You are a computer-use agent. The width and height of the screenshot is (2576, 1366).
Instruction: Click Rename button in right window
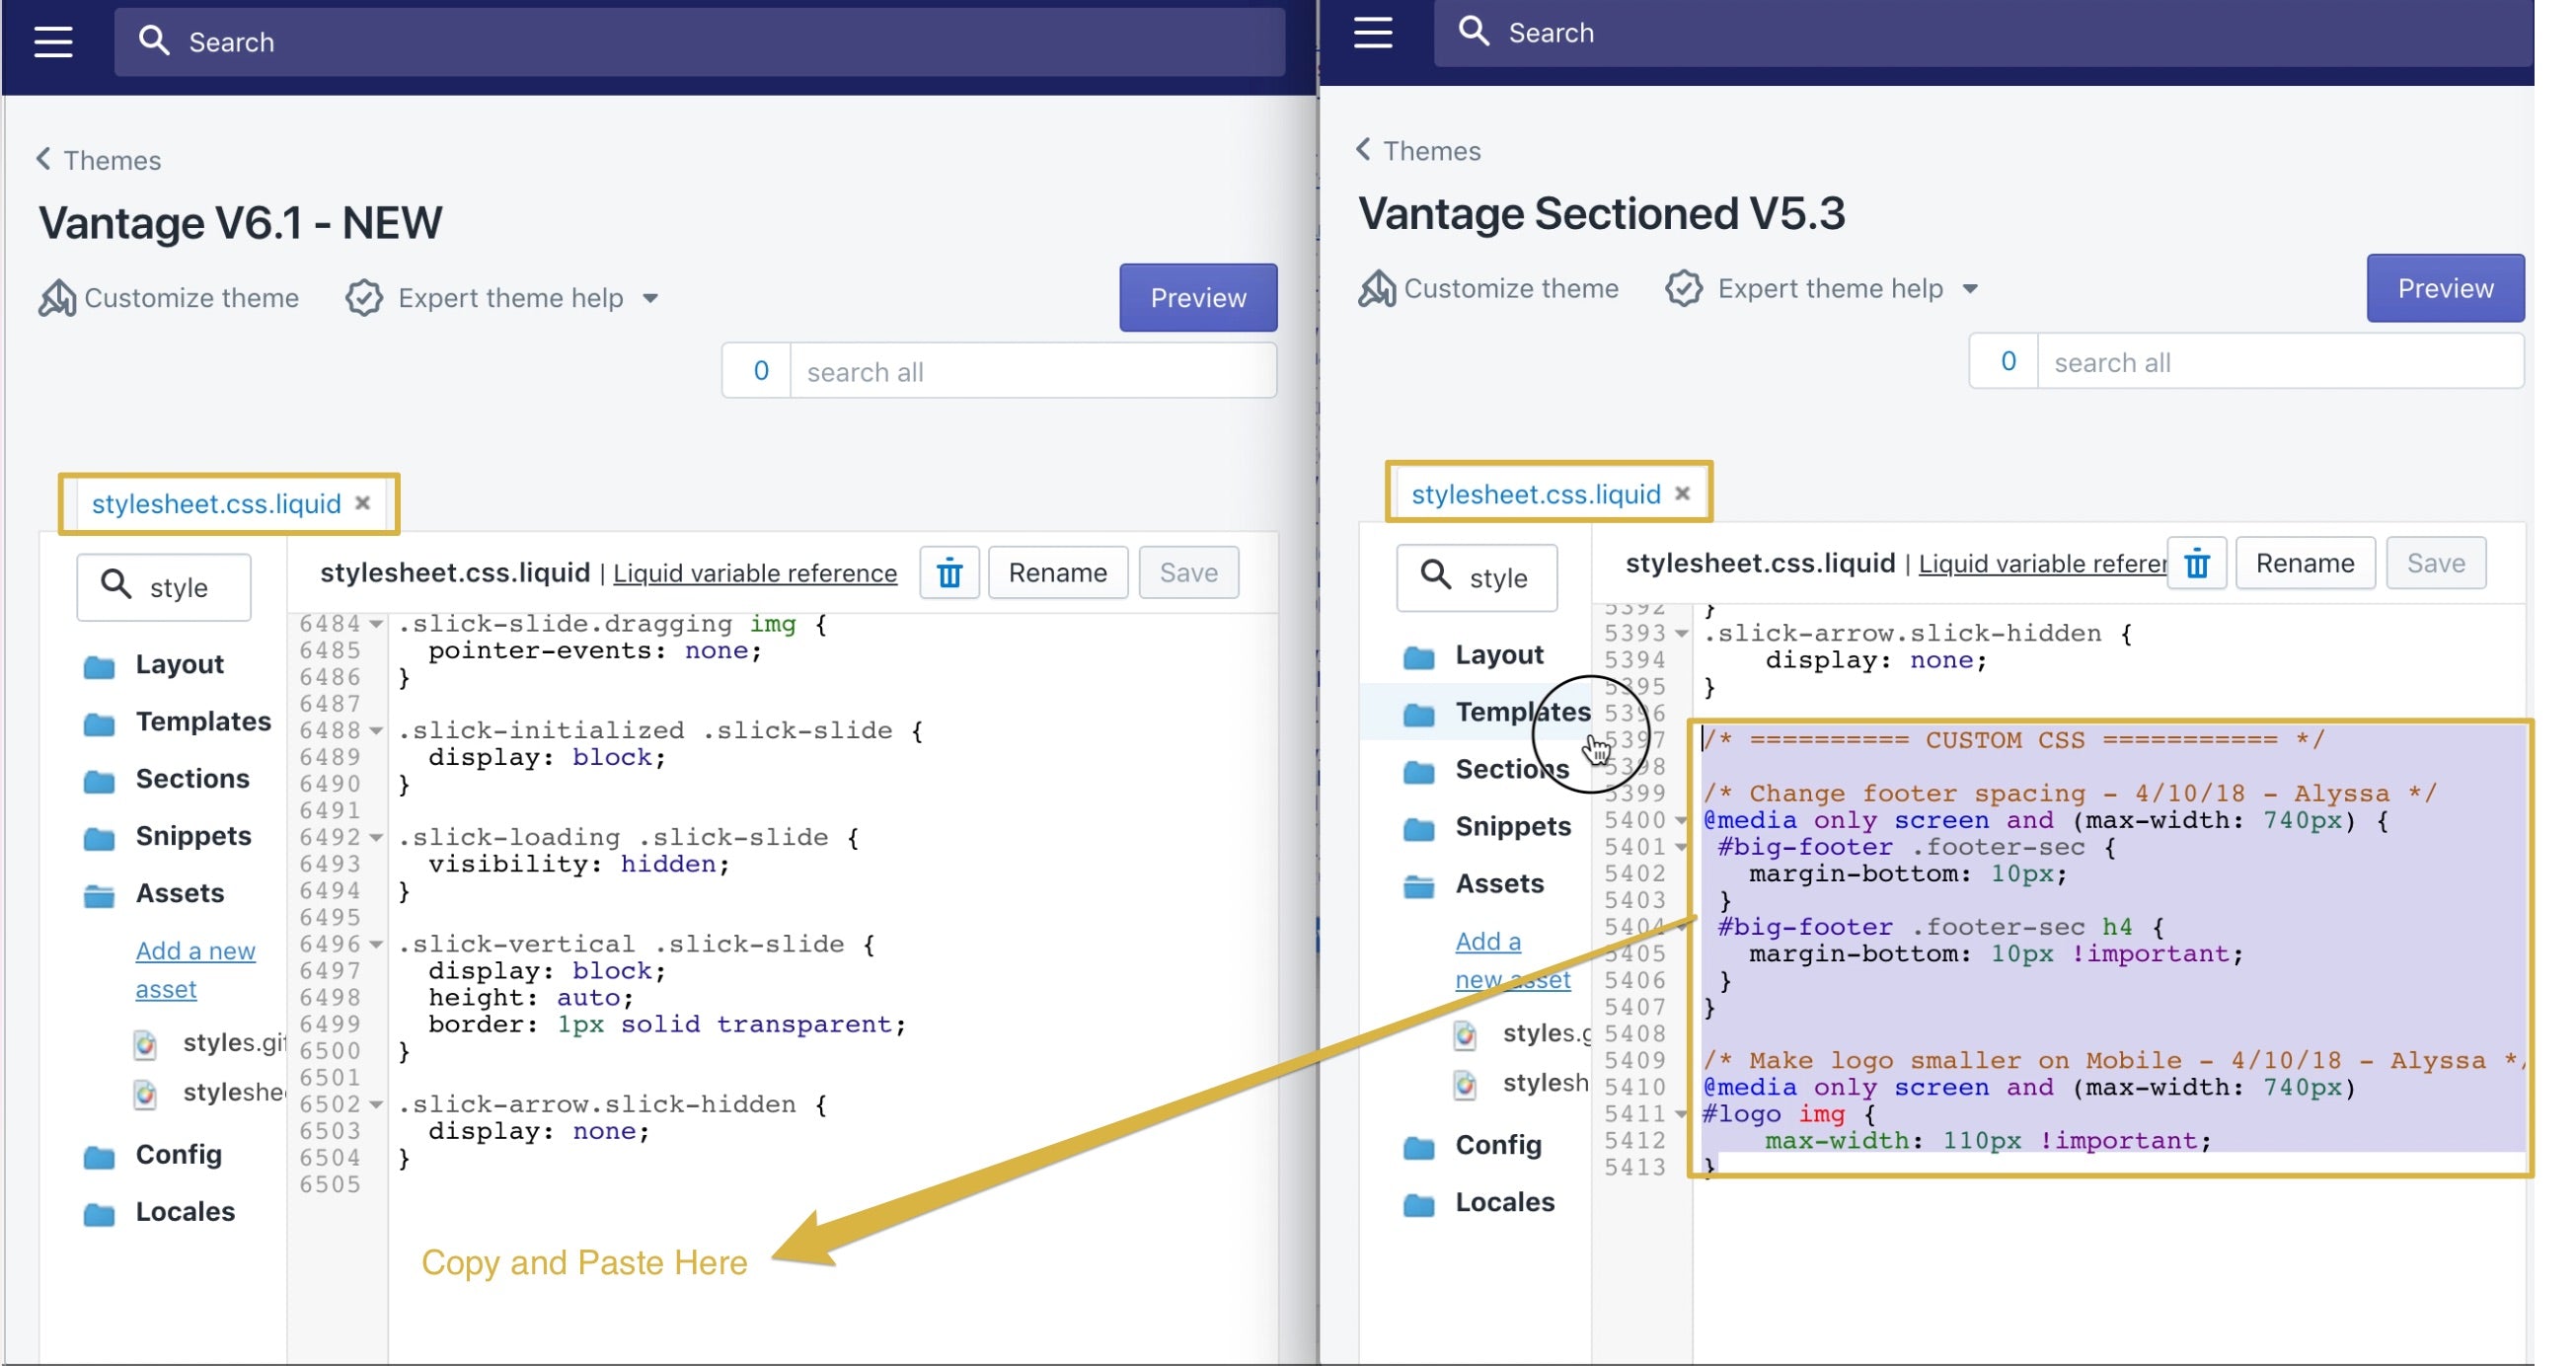[2305, 563]
